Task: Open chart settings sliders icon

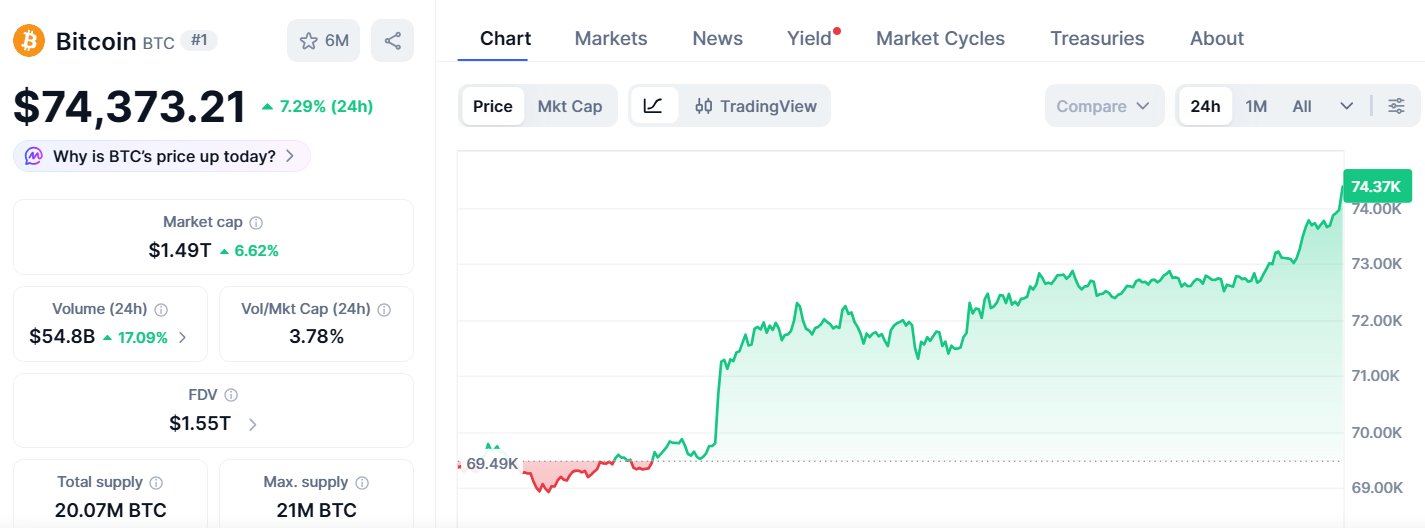Action: point(1397,106)
